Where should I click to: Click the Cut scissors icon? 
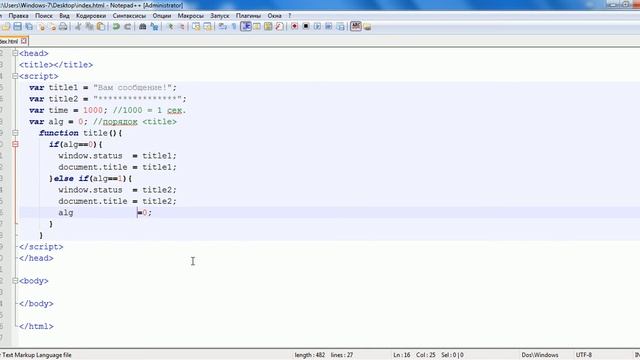(x=78, y=27)
